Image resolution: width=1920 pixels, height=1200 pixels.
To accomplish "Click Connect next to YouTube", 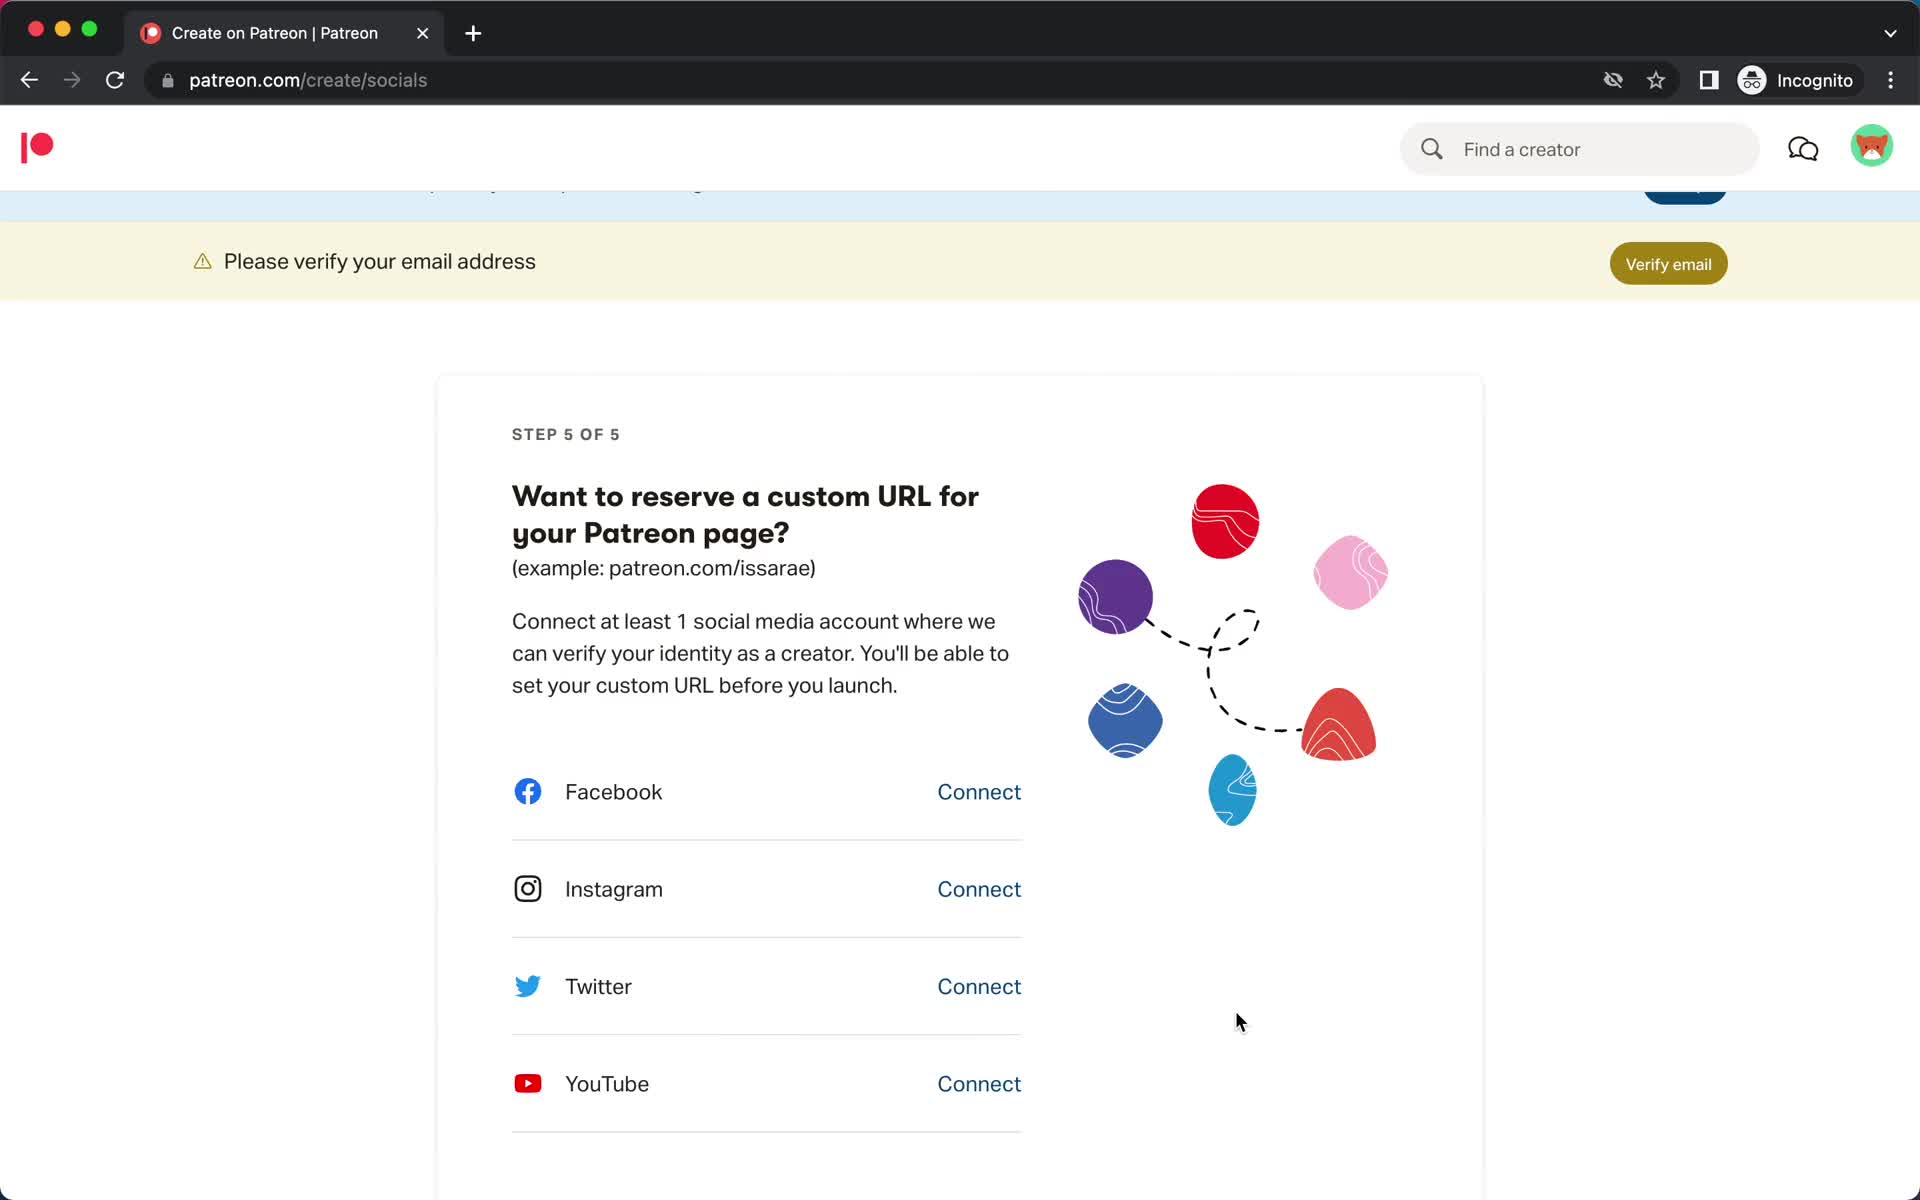I will pyautogui.click(x=979, y=1082).
